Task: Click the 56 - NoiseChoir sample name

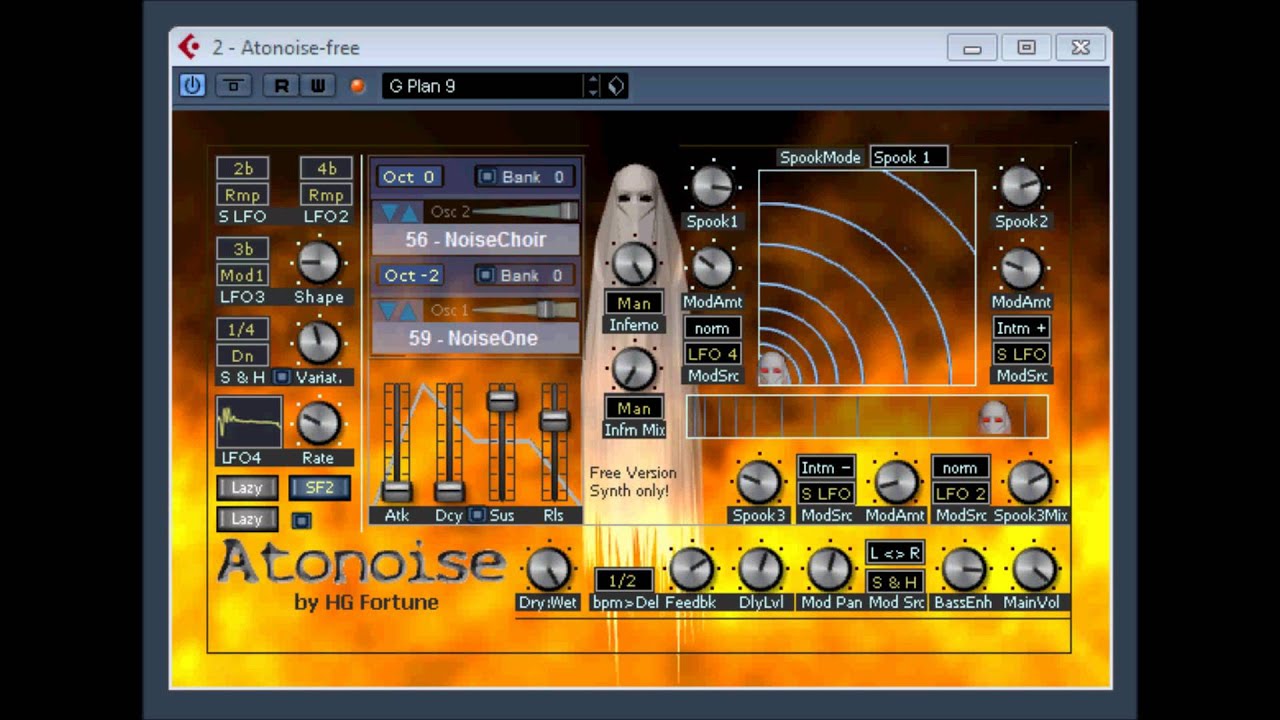Action: point(475,240)
